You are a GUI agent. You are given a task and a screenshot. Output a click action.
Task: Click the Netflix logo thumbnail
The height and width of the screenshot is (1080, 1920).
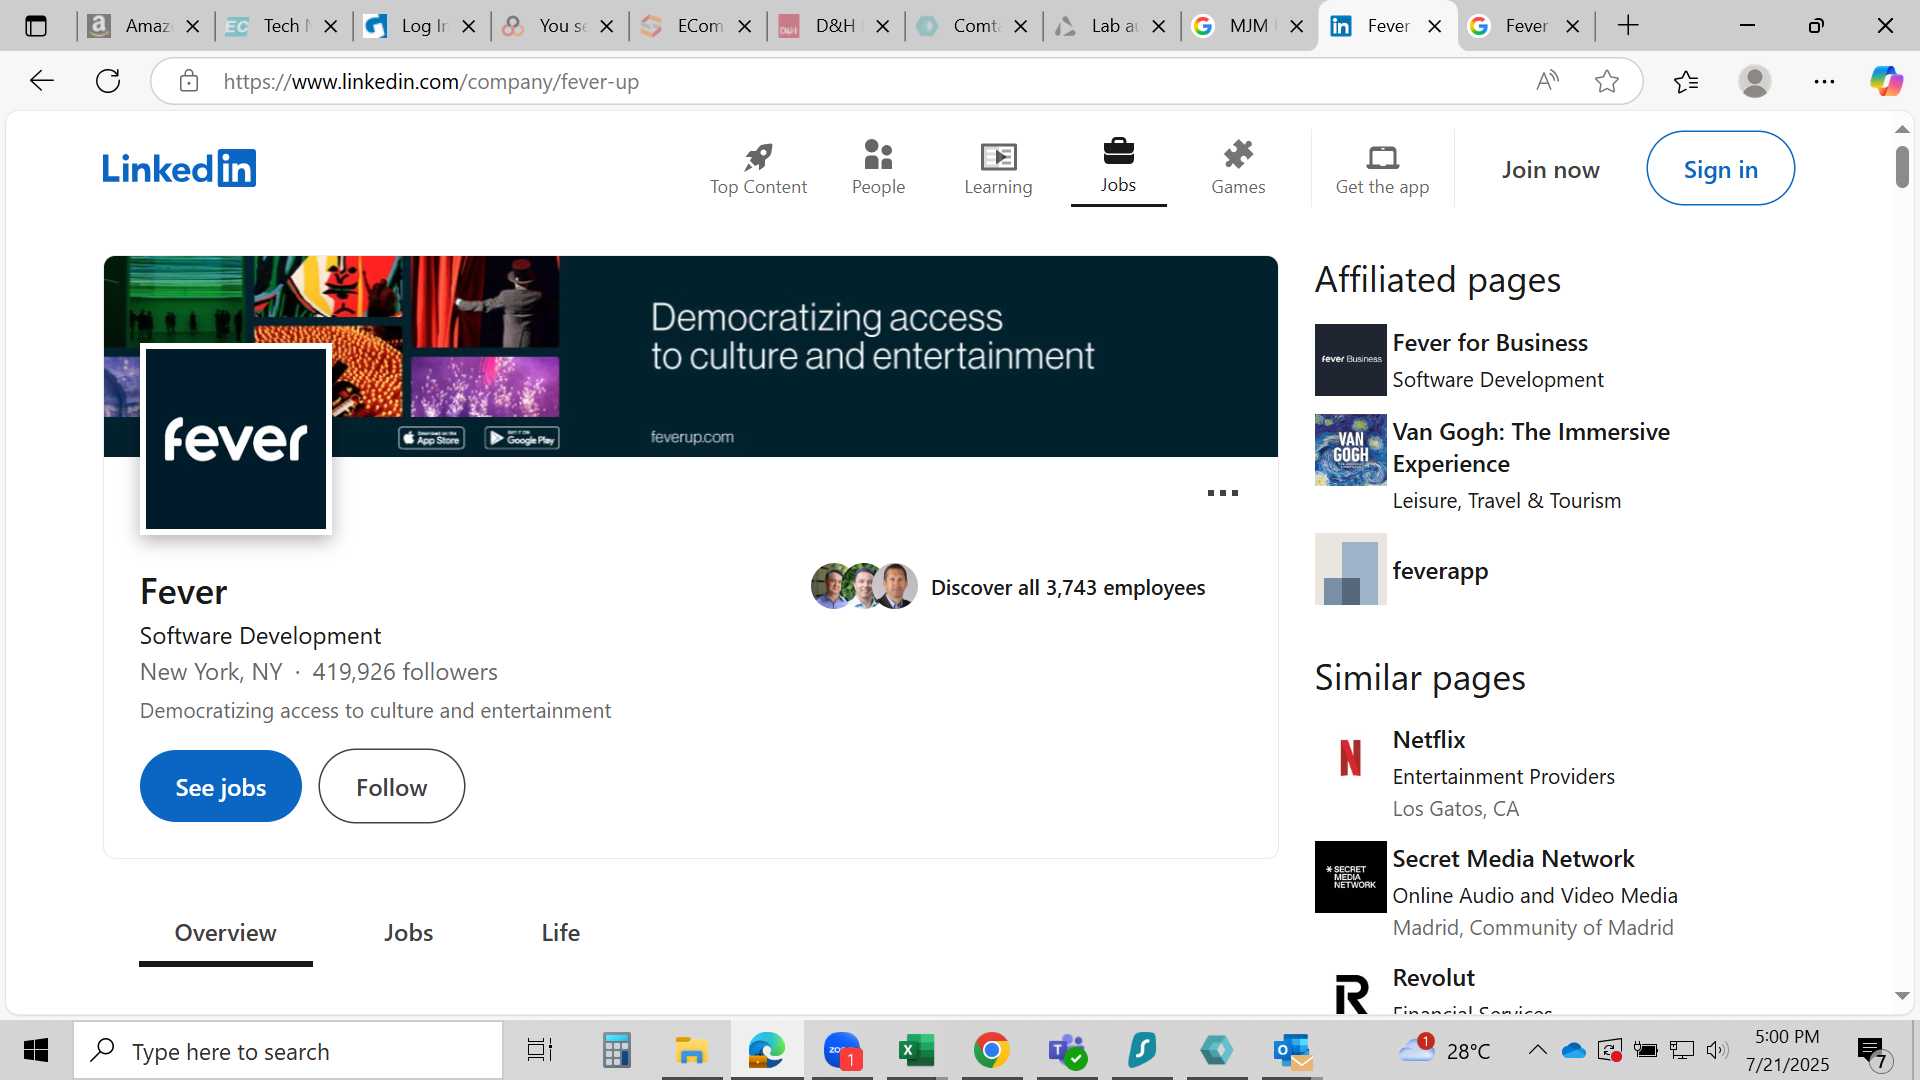coord(1350,758)
